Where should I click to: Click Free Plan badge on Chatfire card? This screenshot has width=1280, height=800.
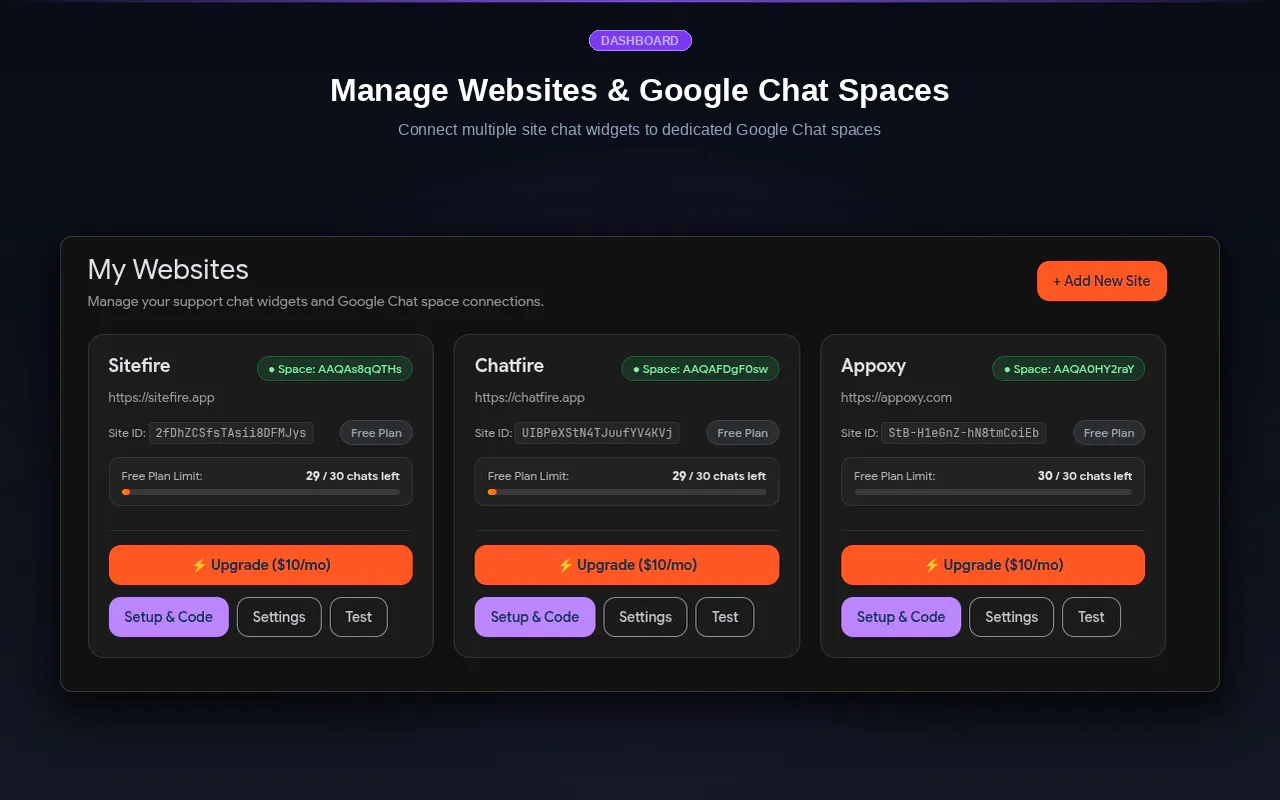tap(742, 433)
